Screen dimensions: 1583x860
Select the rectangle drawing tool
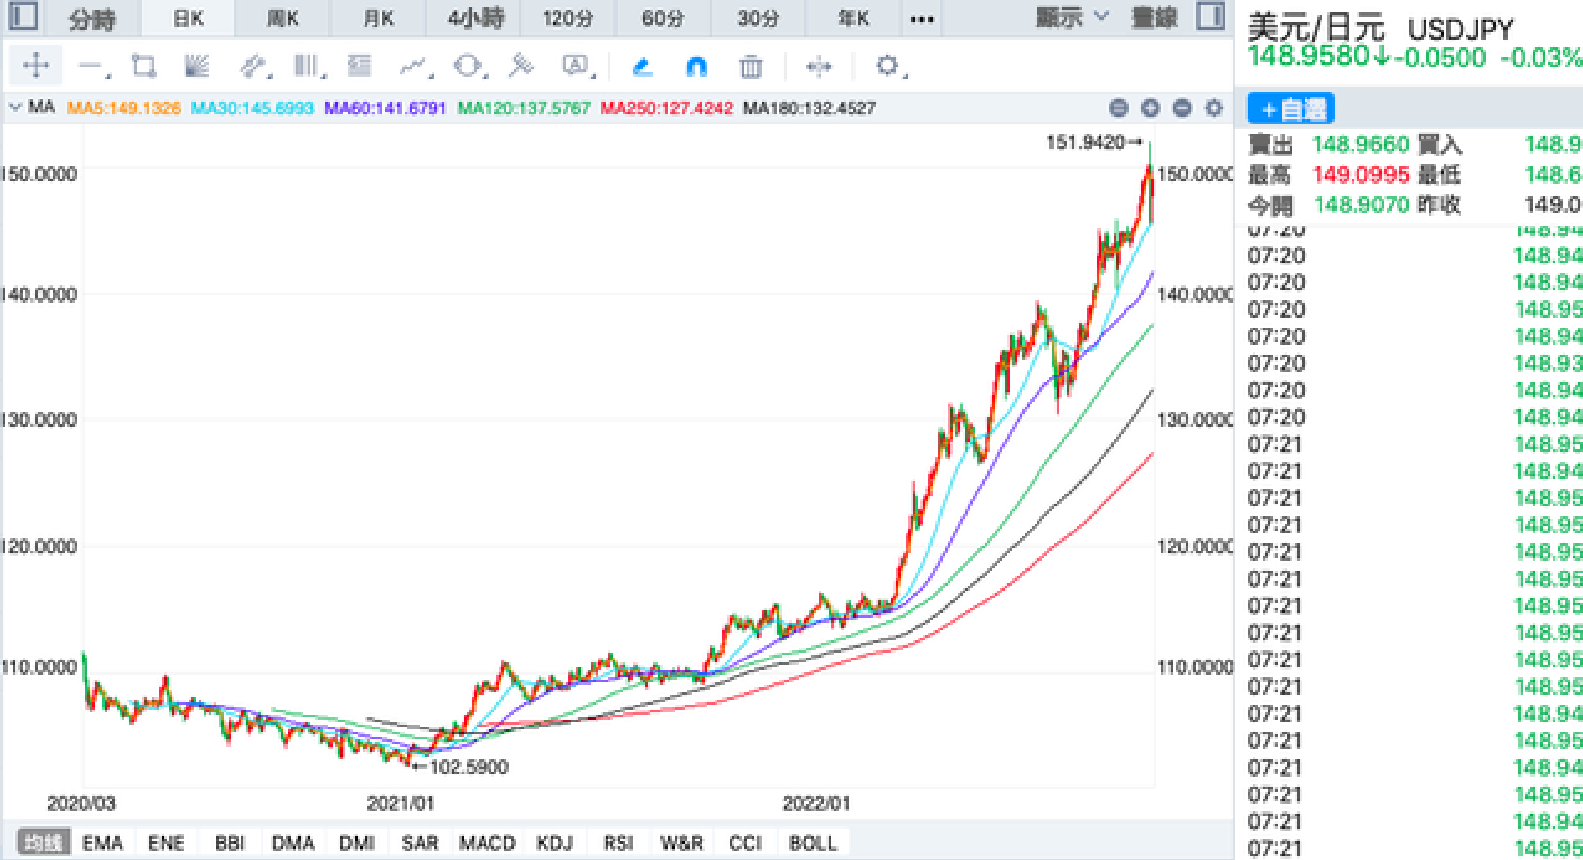coord(144,67)
